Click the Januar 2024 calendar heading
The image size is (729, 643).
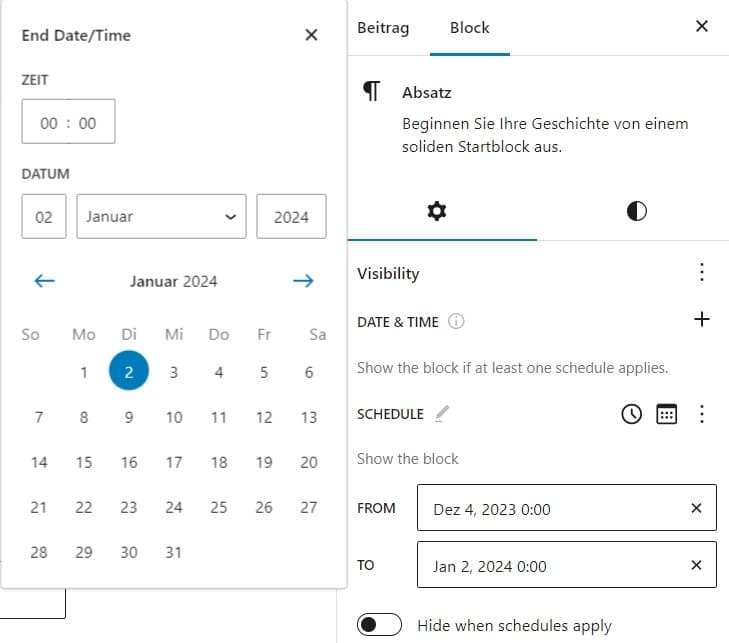(x=173, y=281)
